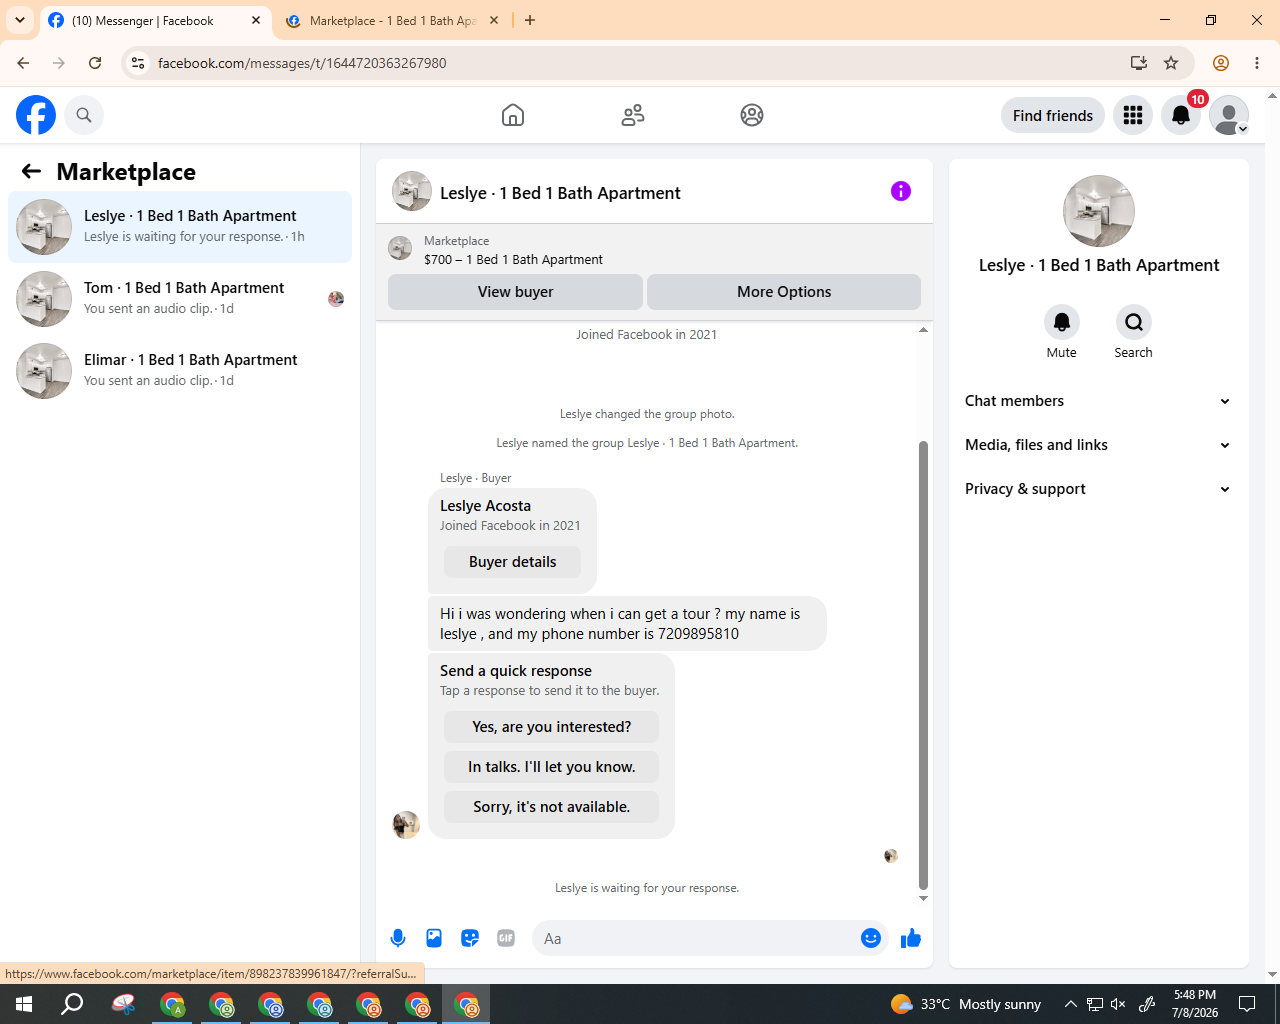
Task: Search in conversation using magnifier icon
Action: pyautogui.click(x=1134, y=322)
